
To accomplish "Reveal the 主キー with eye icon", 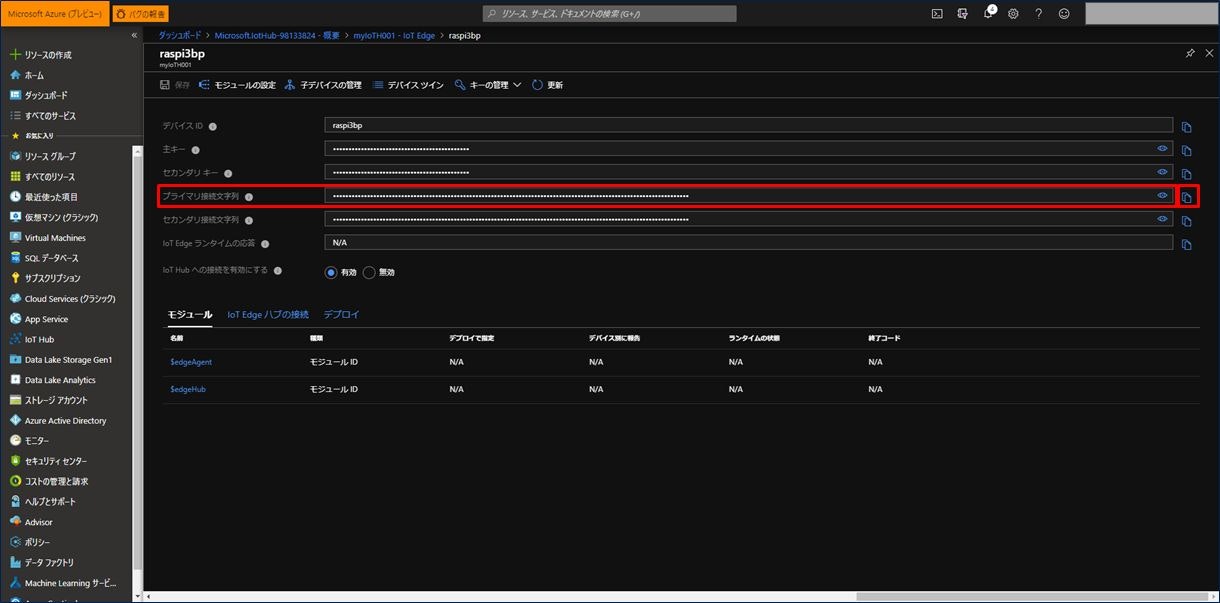I will click(1162, 148).
